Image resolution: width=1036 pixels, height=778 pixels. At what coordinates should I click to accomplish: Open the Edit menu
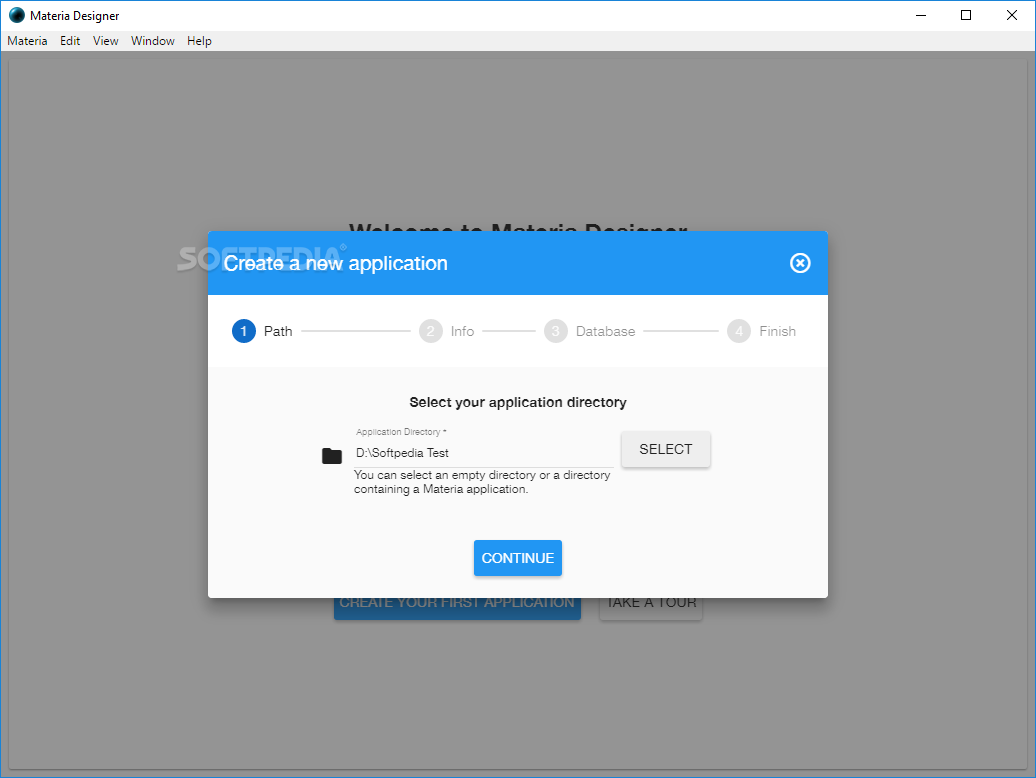coord(70,41)
